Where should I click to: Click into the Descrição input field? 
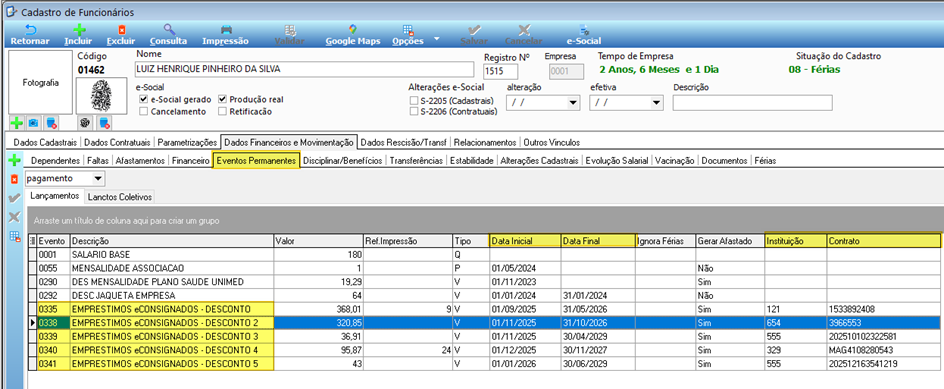pos(752,103)
